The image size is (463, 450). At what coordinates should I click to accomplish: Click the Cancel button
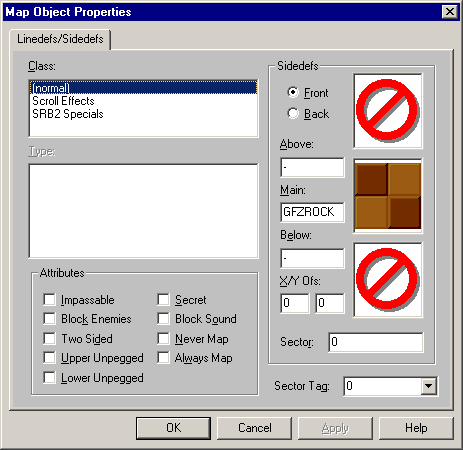coord(255,428)
